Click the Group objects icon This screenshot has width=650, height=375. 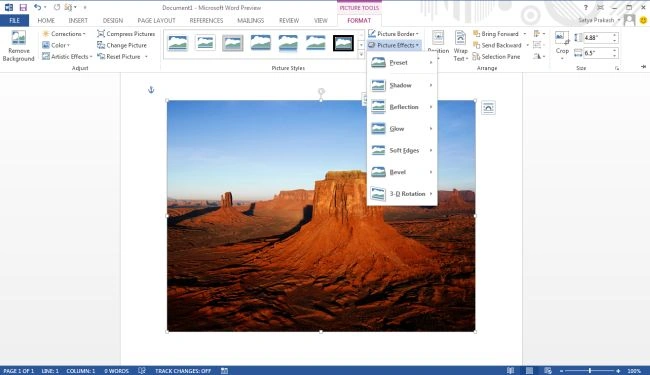pos(539,45)
